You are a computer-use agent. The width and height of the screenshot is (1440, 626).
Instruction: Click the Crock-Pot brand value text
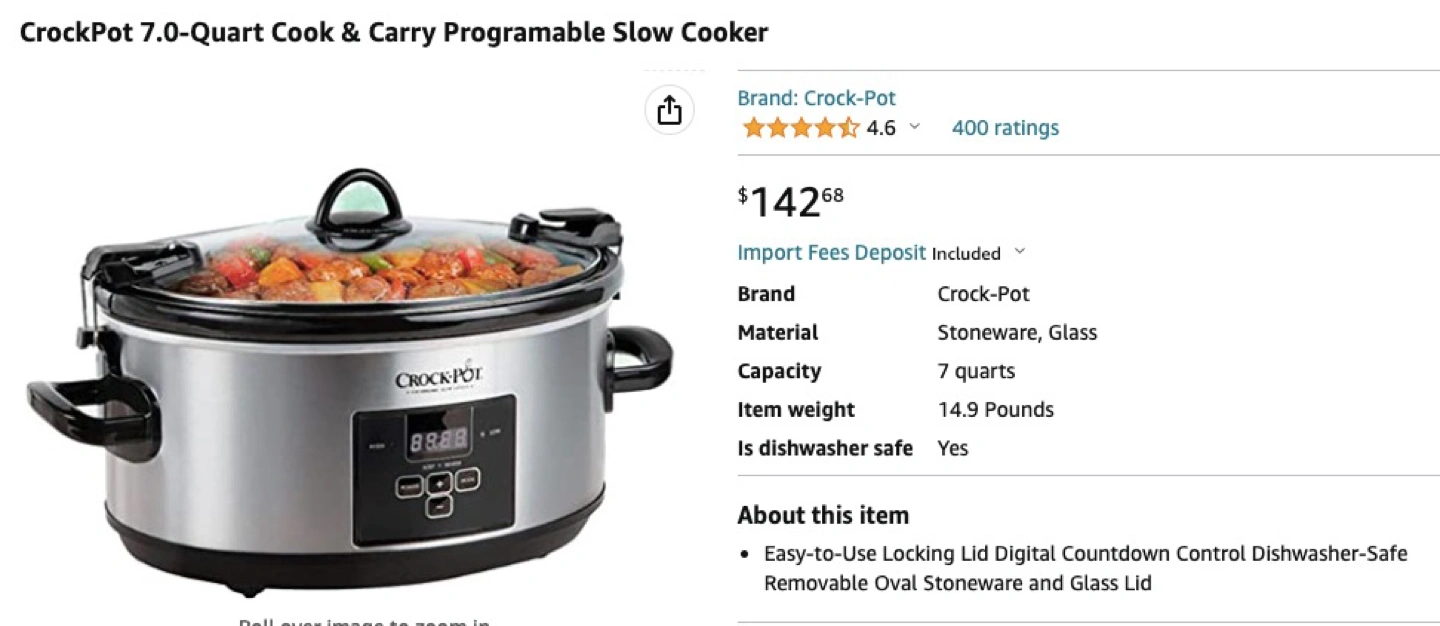pyautogui.click(x=983, y=294)
